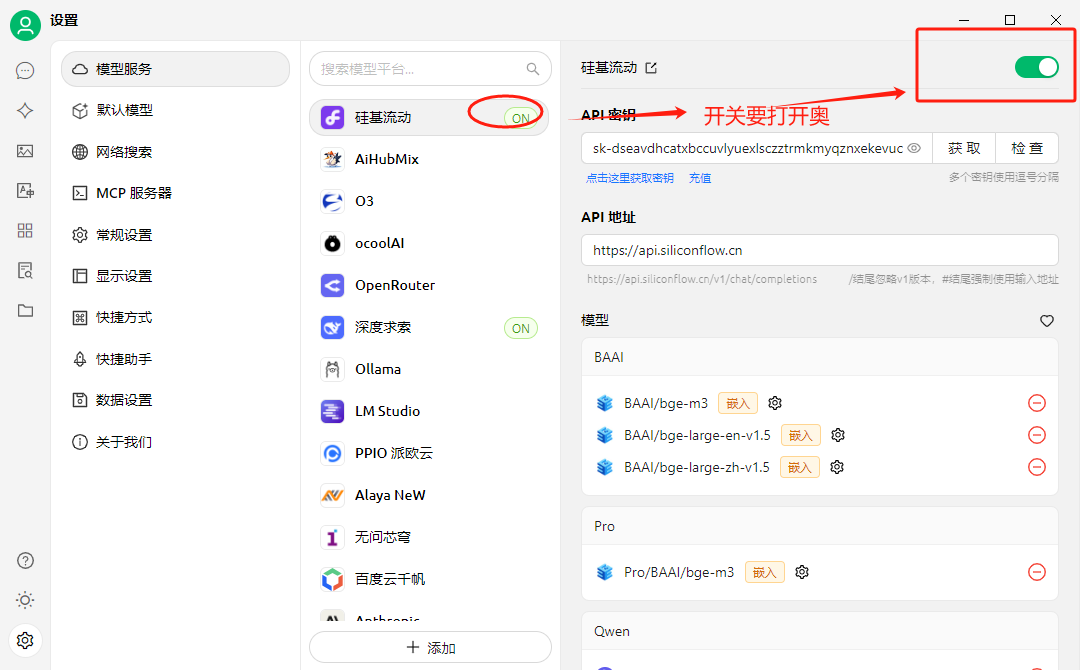
Task: Select the 显示设置 settings menu
Action: (176, 276)
